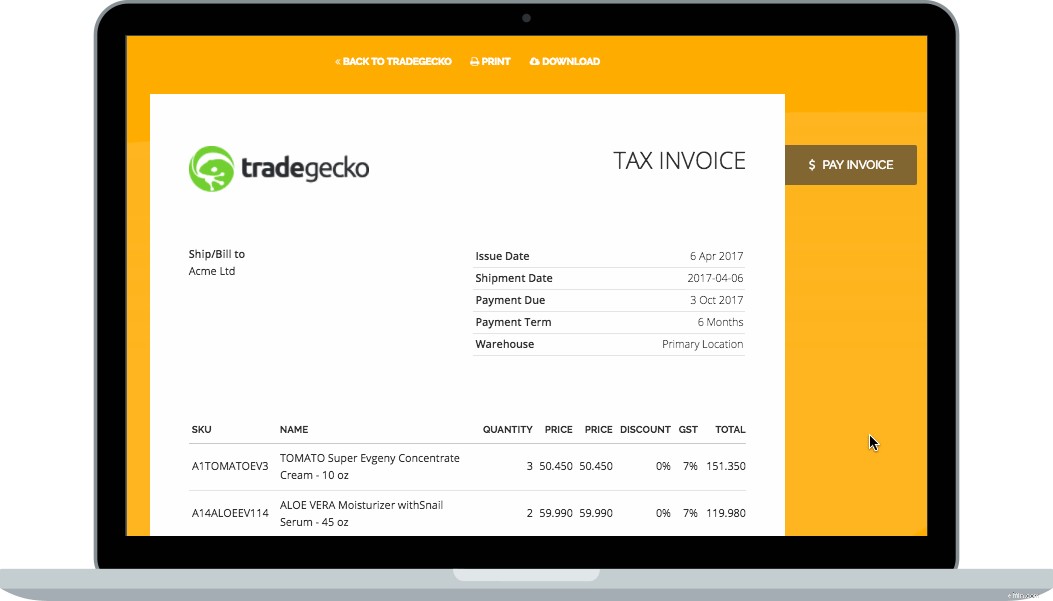
Task: Click the DISCOUNT column header
Action: point(645,429)
